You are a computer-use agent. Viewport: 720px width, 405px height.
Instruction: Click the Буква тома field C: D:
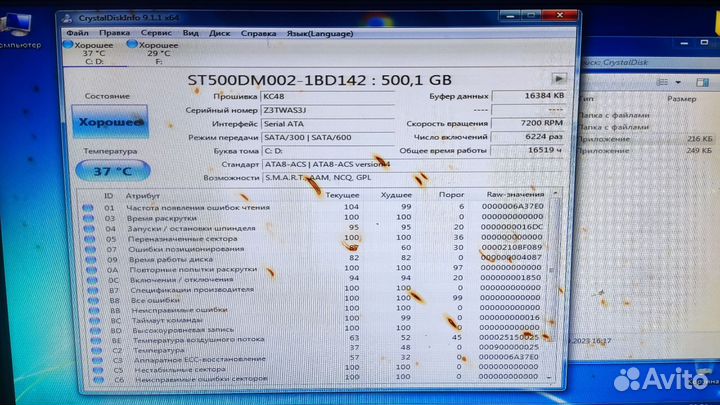pos(328,151)
